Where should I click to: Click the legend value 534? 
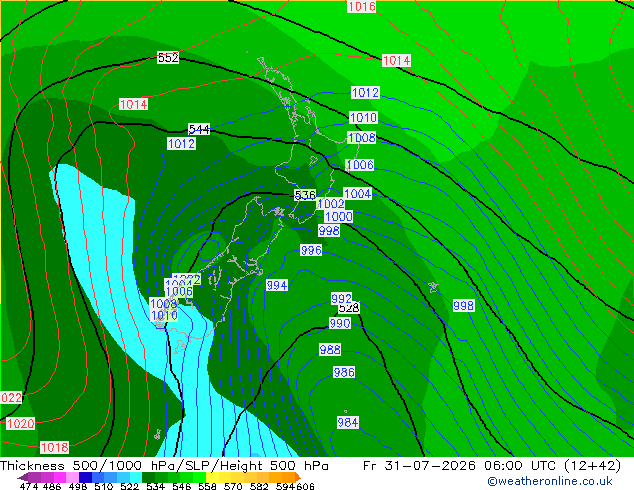(x=155, y=486)
